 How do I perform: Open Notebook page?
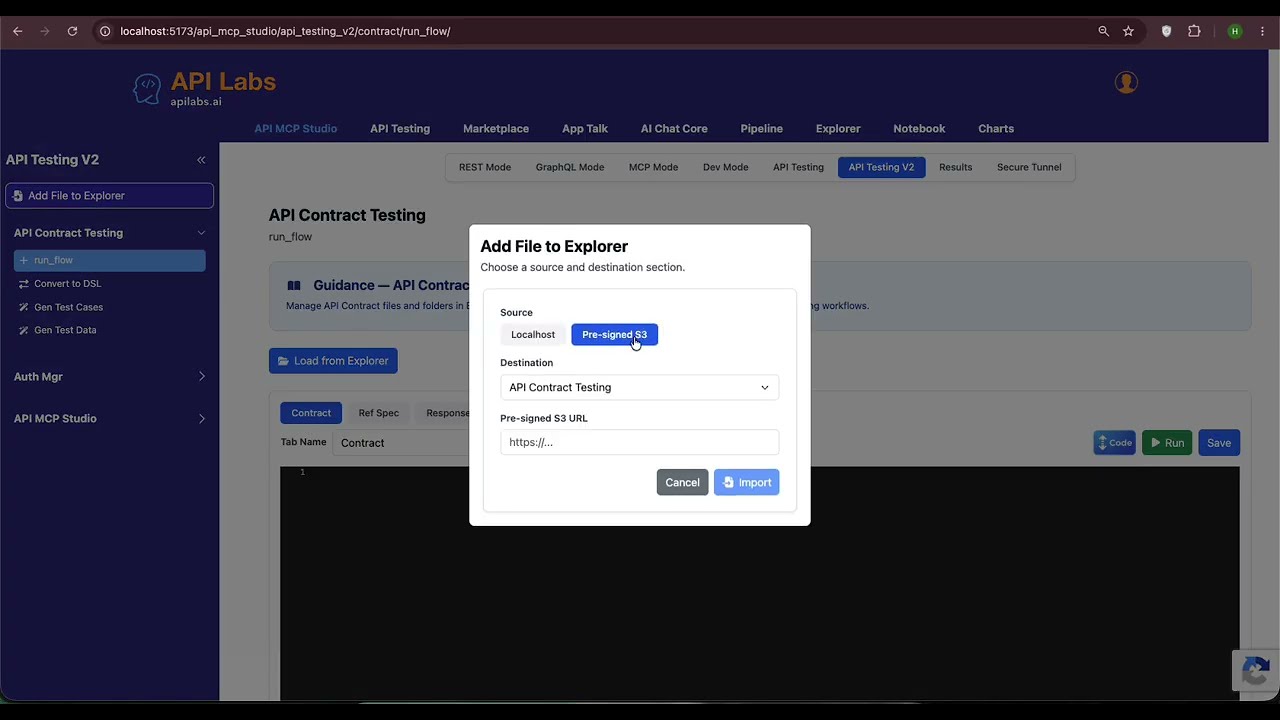[919, 129]
